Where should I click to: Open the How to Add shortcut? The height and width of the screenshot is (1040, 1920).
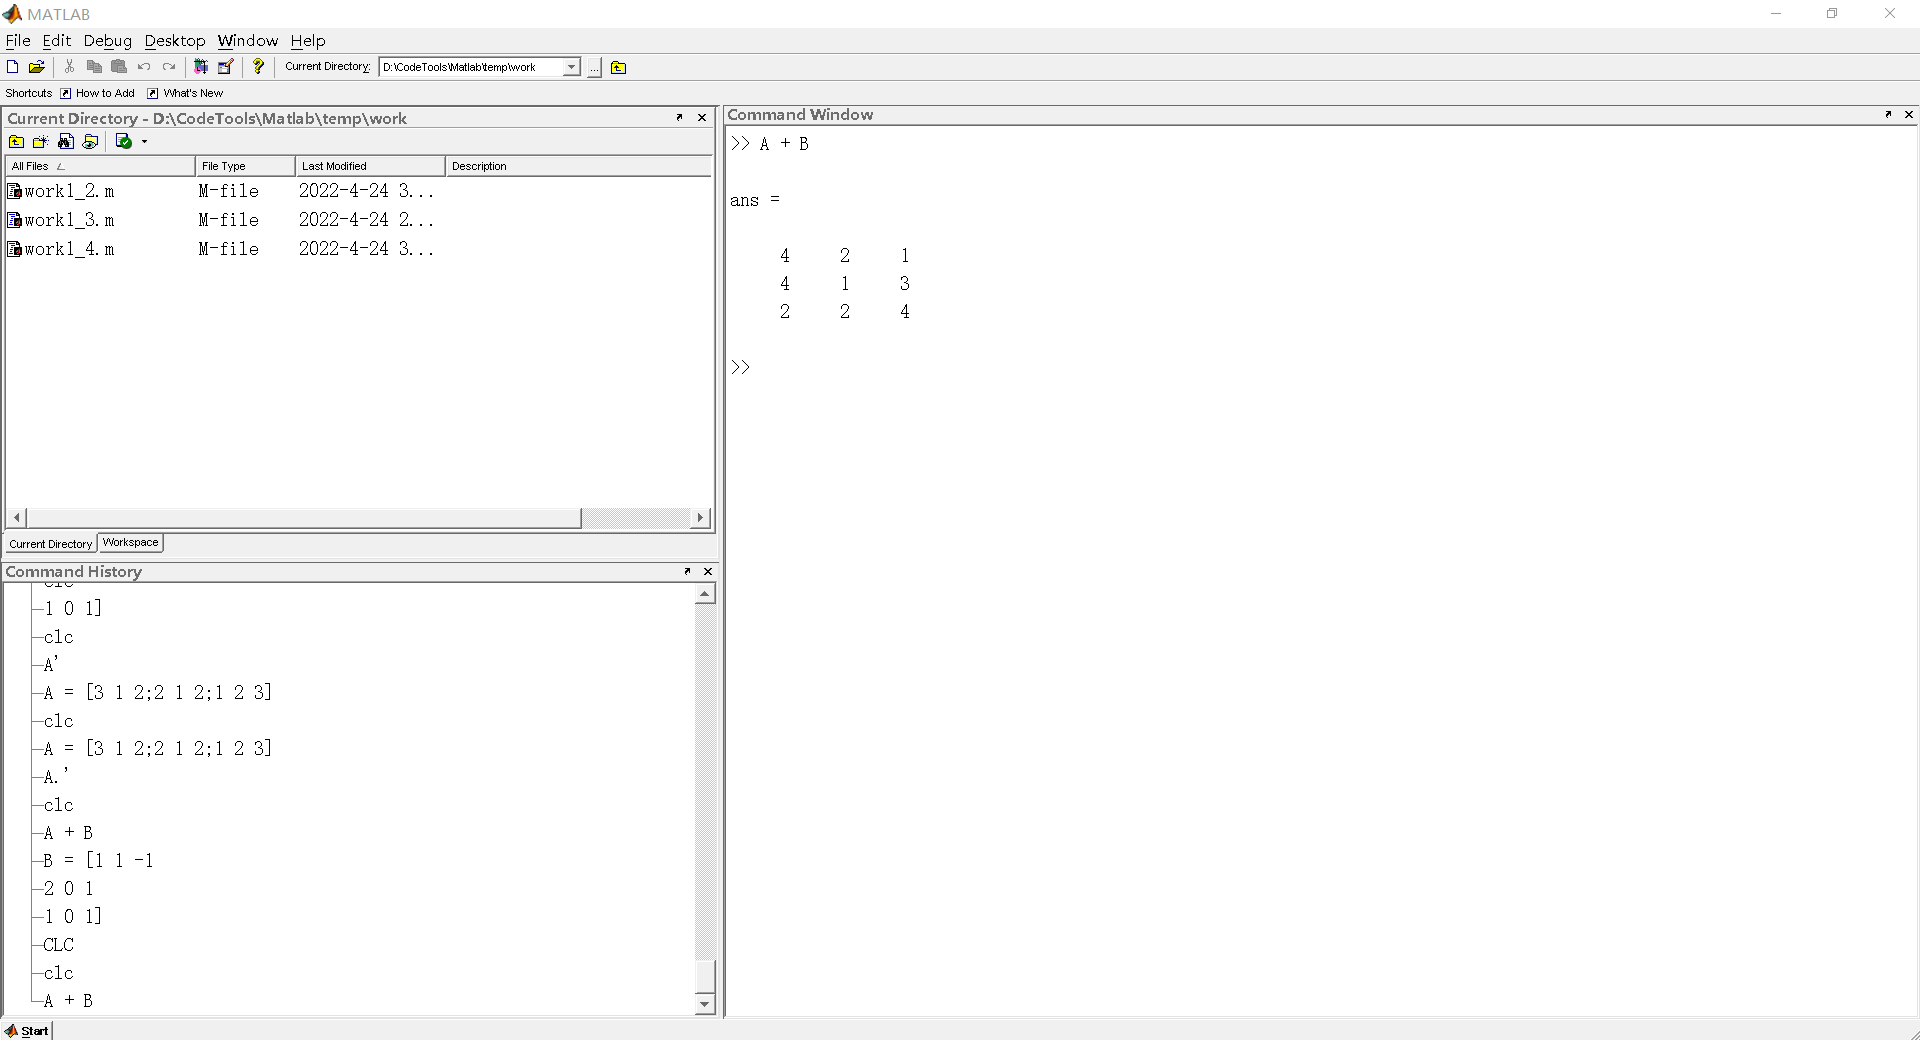click(97, 93)
